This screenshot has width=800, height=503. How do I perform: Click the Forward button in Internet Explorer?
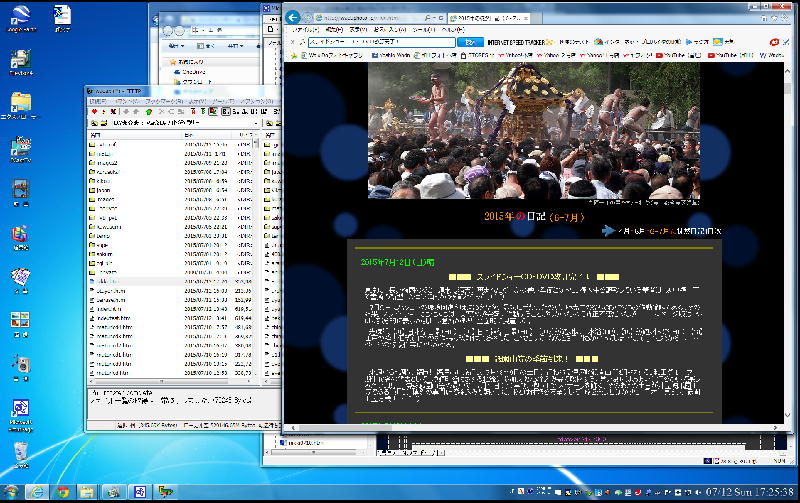point(307,17)
